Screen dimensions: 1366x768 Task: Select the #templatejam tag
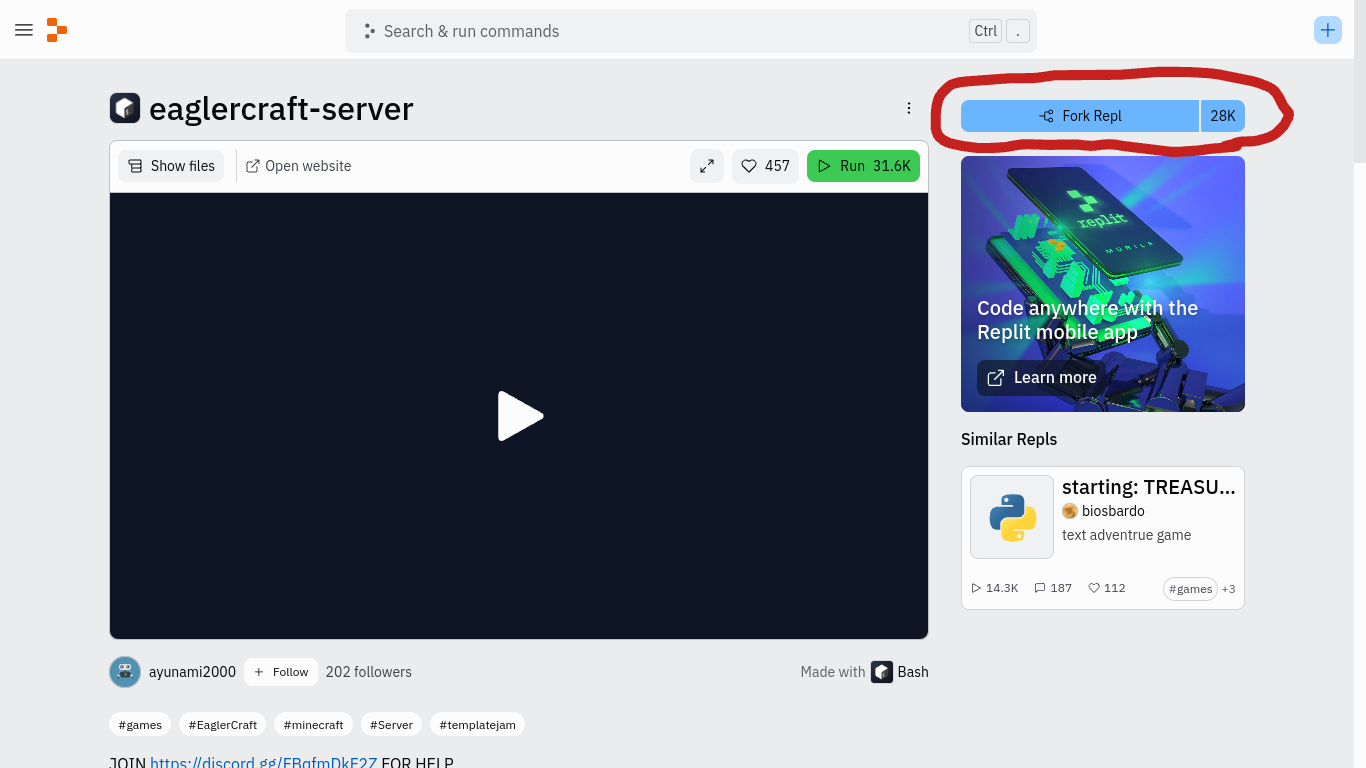click(477, 725)
